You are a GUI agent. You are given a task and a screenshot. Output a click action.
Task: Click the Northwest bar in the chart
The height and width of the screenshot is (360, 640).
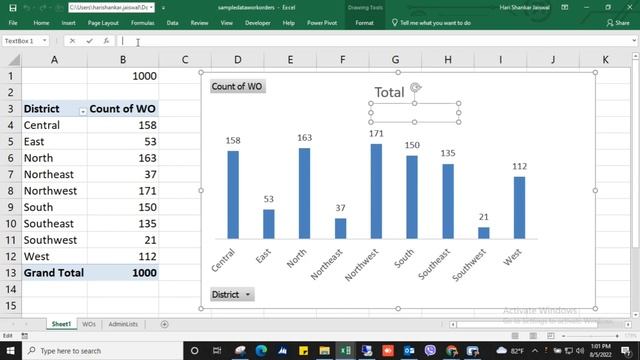pyautogui.click(x=376, y=191)
